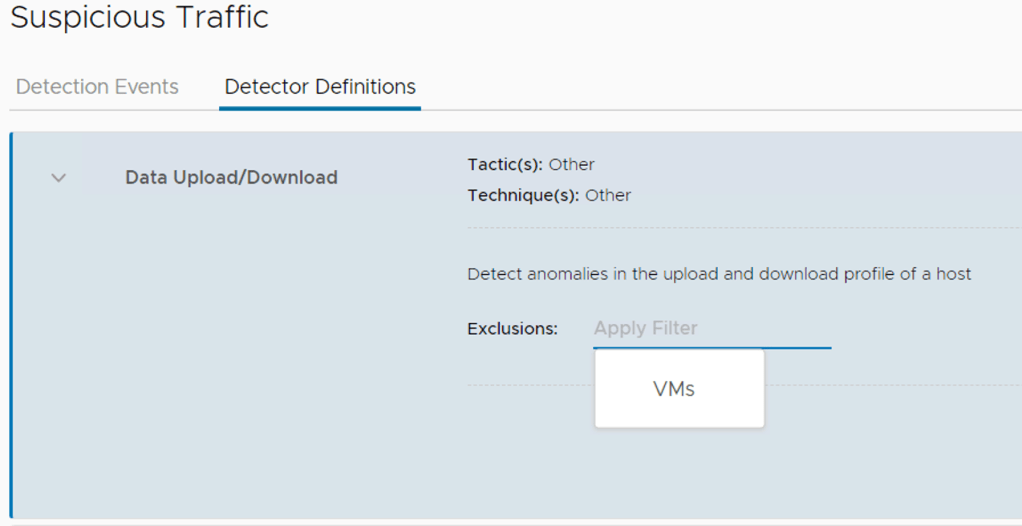1022x526 pixels.
Task: Choose VMs from the filter dropdown
Action: click(674, 389)
